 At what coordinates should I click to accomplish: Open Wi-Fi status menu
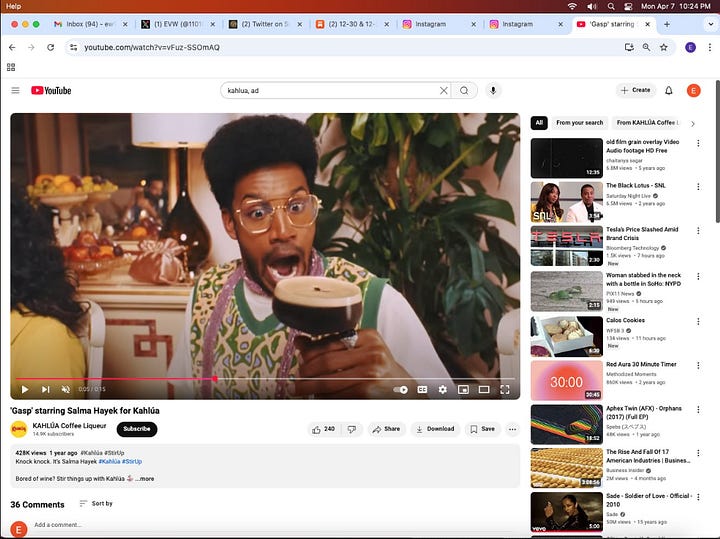572,6
